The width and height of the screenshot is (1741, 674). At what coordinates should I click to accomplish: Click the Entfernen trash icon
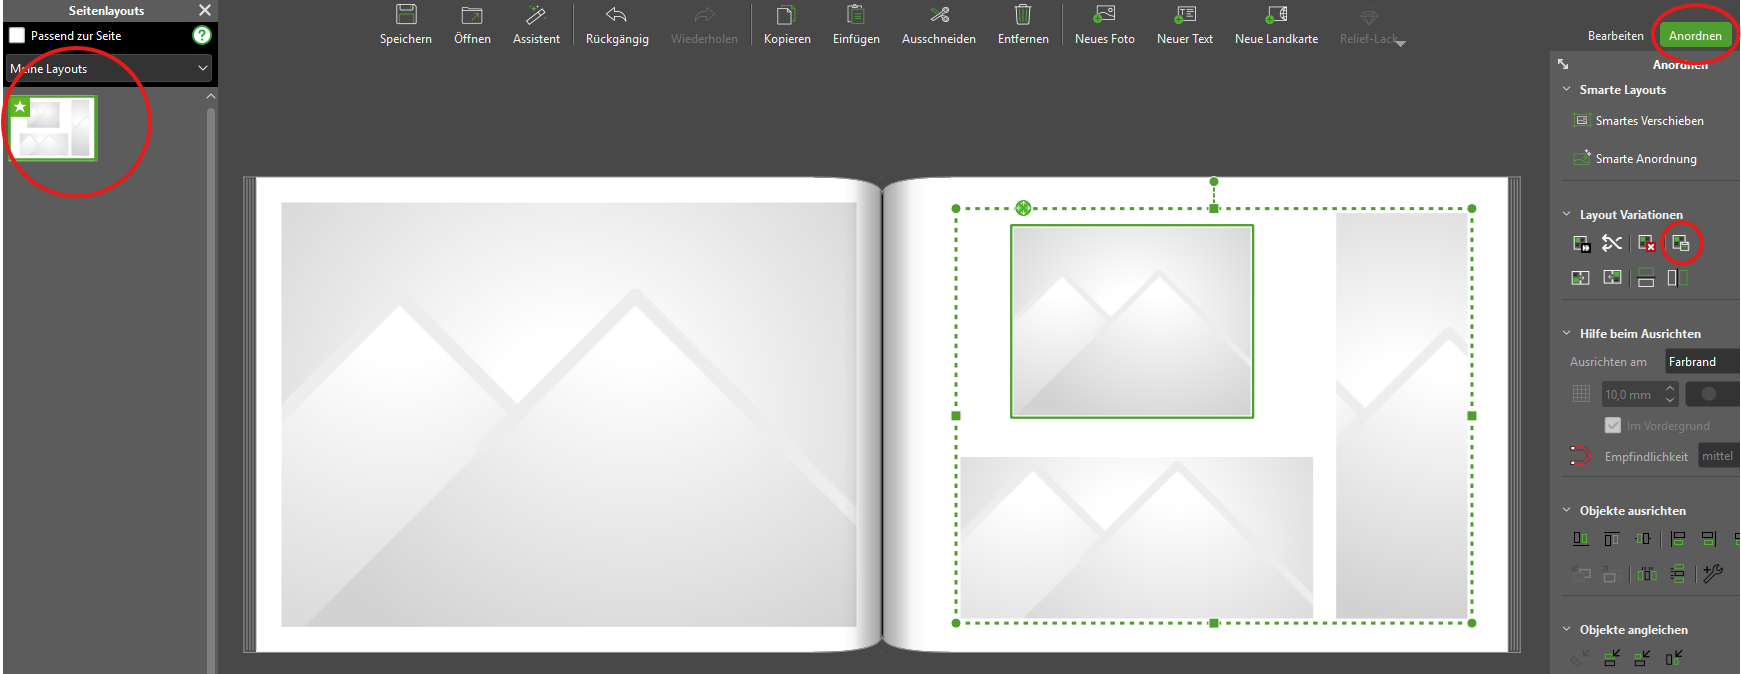(x=1023, y=15)
